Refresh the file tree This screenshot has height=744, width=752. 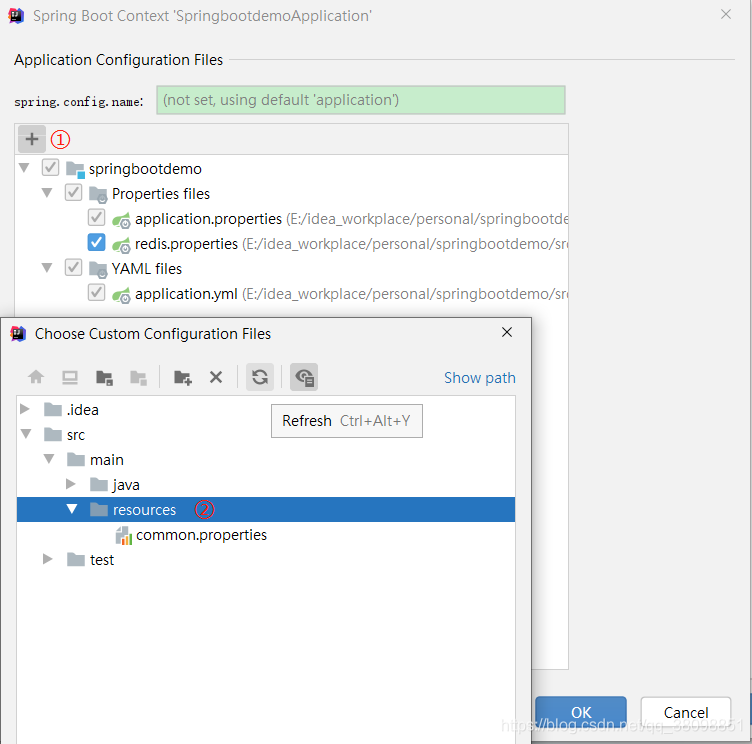tap(260, 377)
